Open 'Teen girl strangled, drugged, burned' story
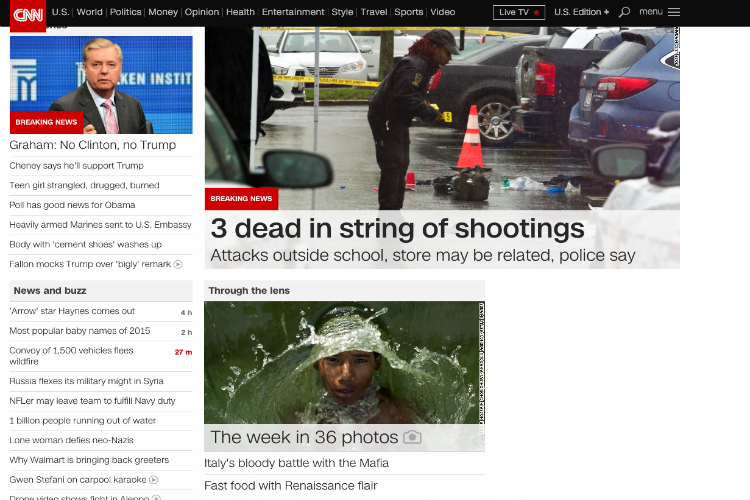The image size is (750, 500). (84, 185)
